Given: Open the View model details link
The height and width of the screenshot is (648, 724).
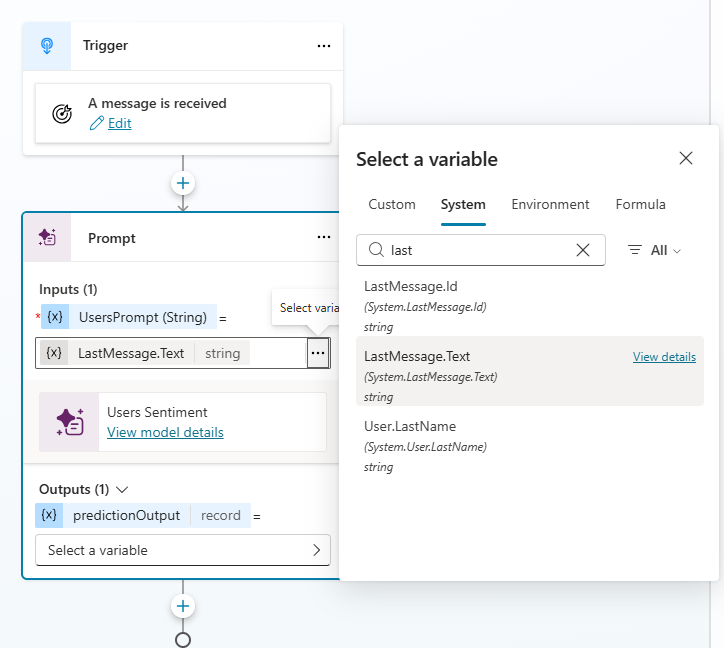Looking at the screenshot, I should (165, 432).
